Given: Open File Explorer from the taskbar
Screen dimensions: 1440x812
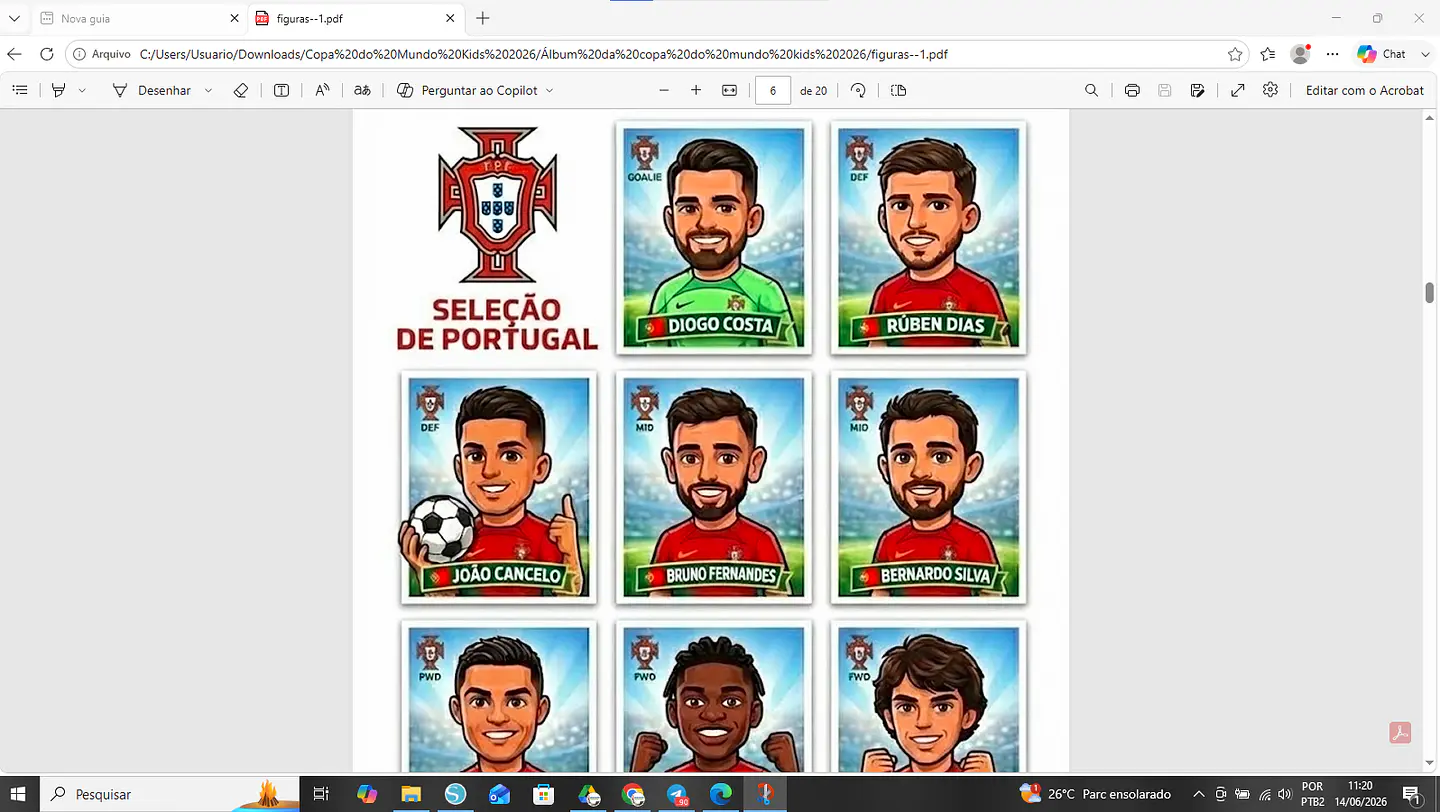Looking at the screenshot, I should [x=411, y=794].
